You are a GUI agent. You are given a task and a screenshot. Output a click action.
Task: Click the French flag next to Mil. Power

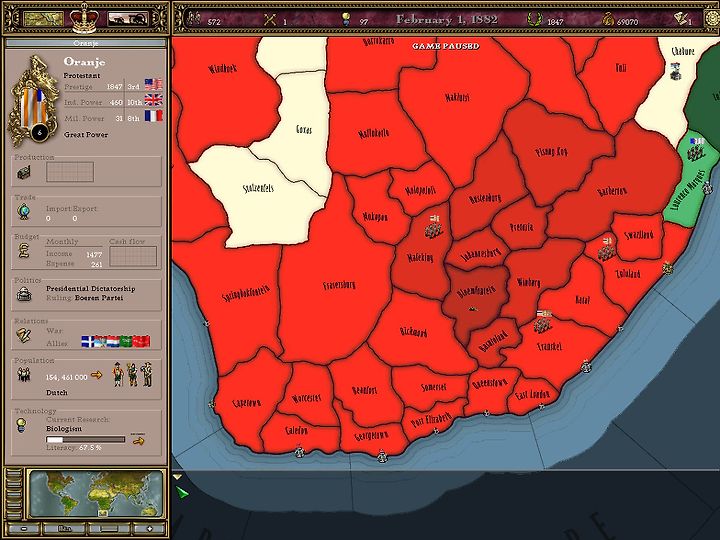pos(153,116)
